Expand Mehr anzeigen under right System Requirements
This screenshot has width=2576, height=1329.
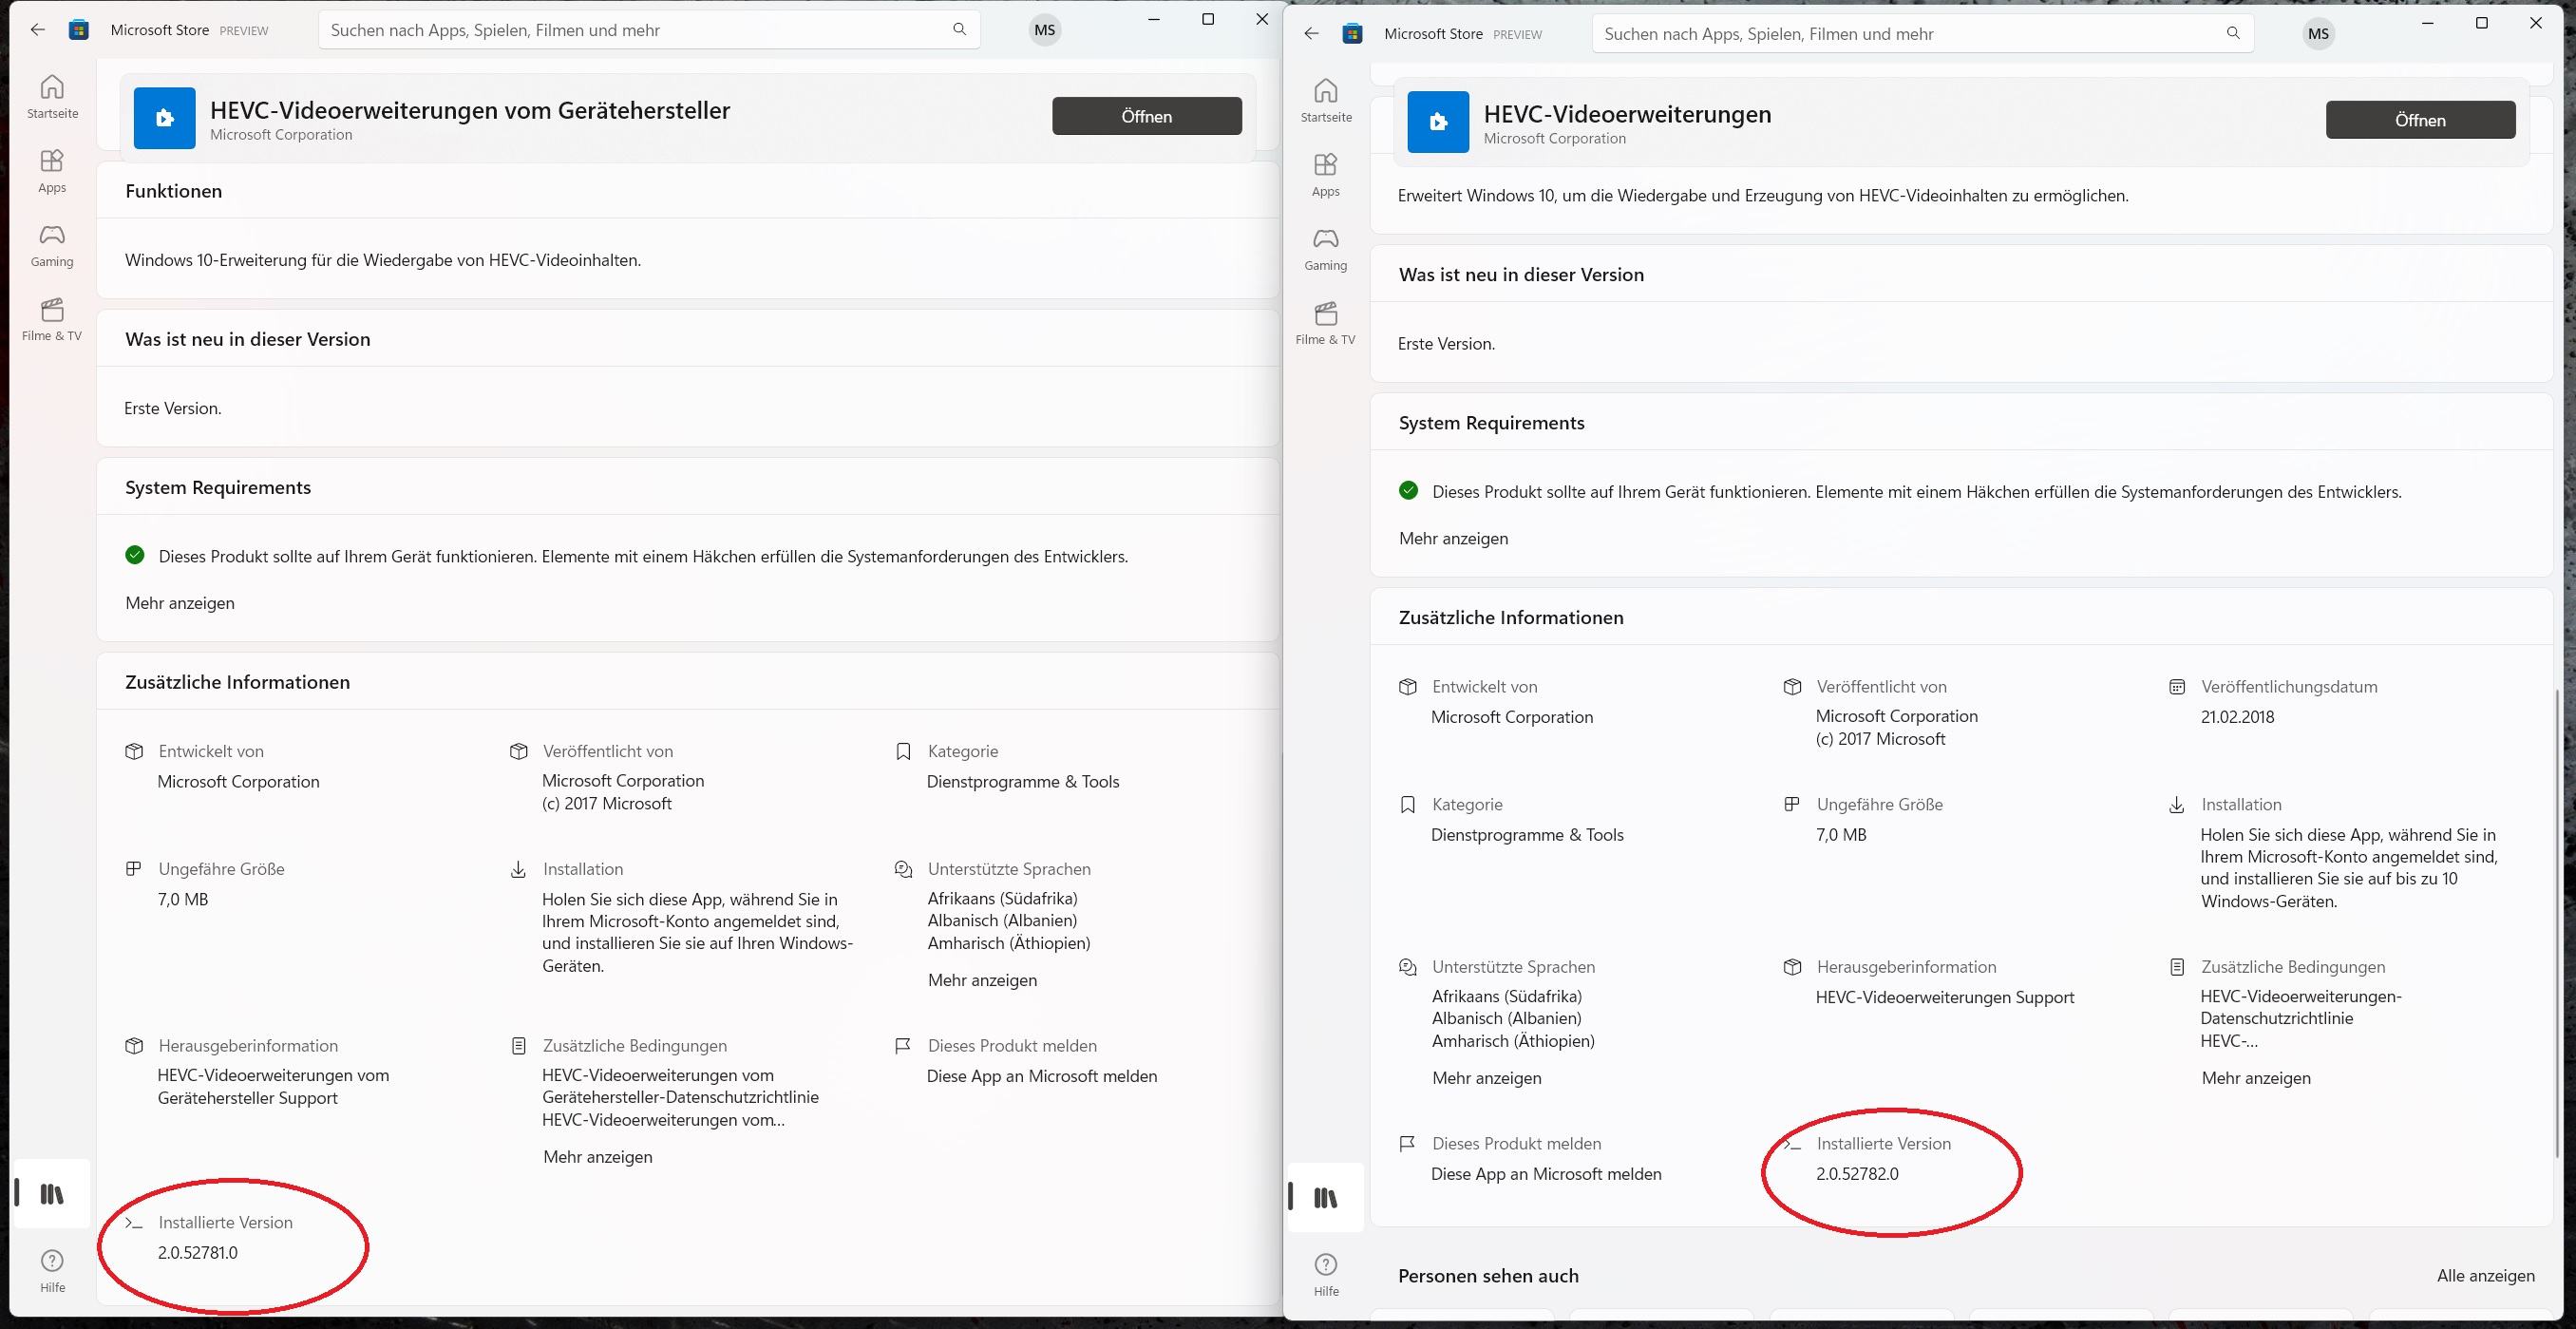[x=1453, y=538]
